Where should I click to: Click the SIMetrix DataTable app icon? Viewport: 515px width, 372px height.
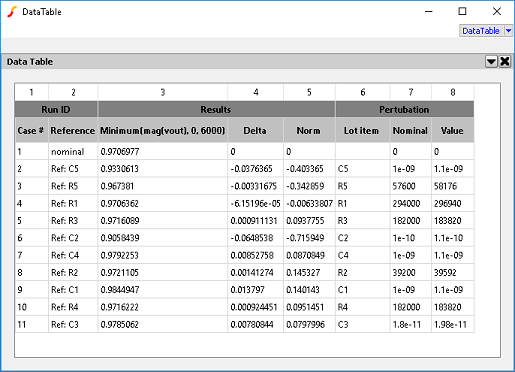point(12,12)
